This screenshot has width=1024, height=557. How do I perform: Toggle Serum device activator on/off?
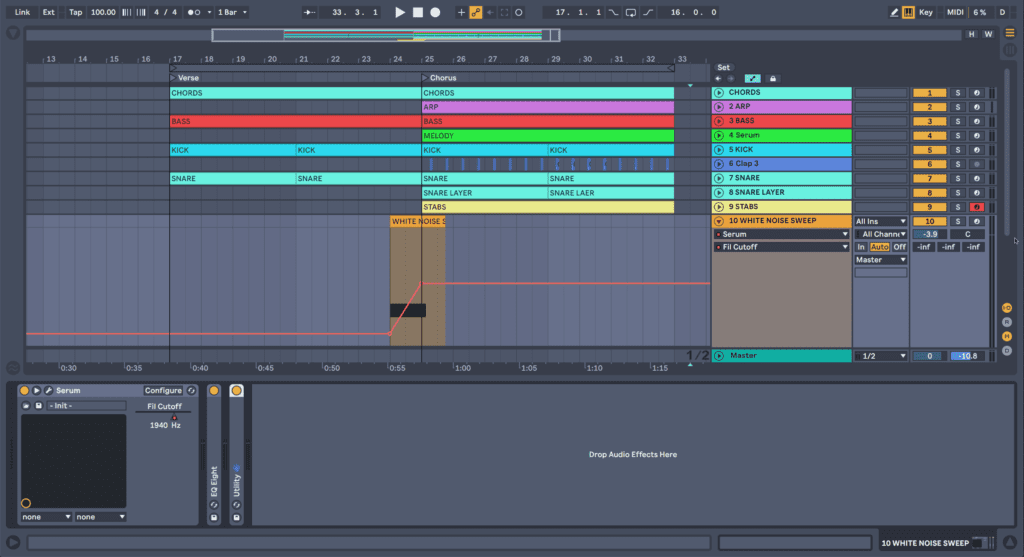24,390
